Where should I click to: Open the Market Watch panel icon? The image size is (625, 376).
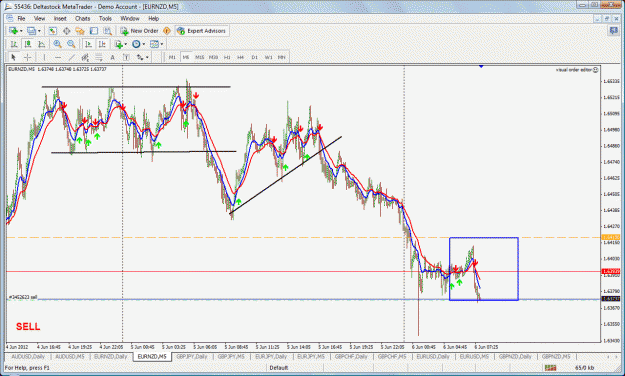coord(53,31)
